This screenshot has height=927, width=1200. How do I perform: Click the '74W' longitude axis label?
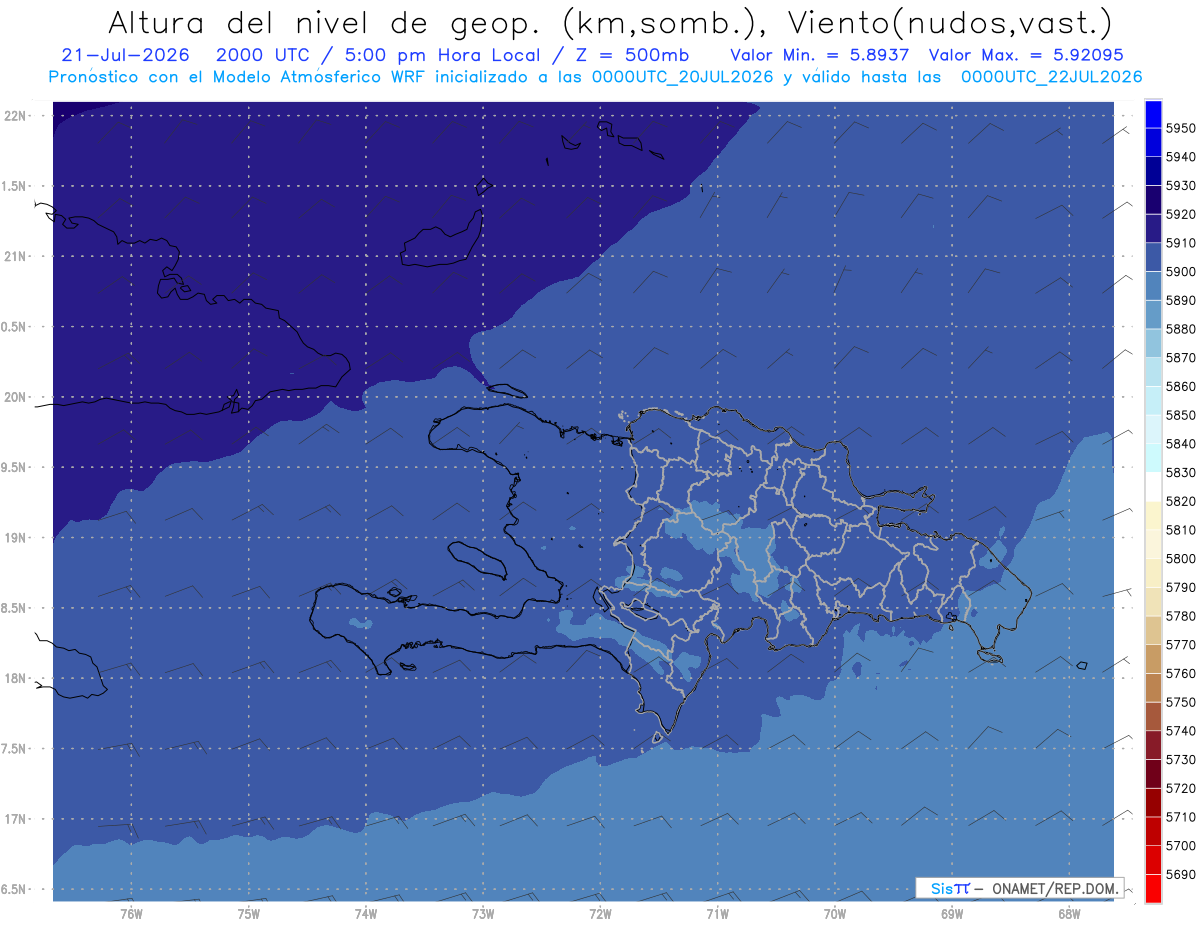tap(366, 913)
